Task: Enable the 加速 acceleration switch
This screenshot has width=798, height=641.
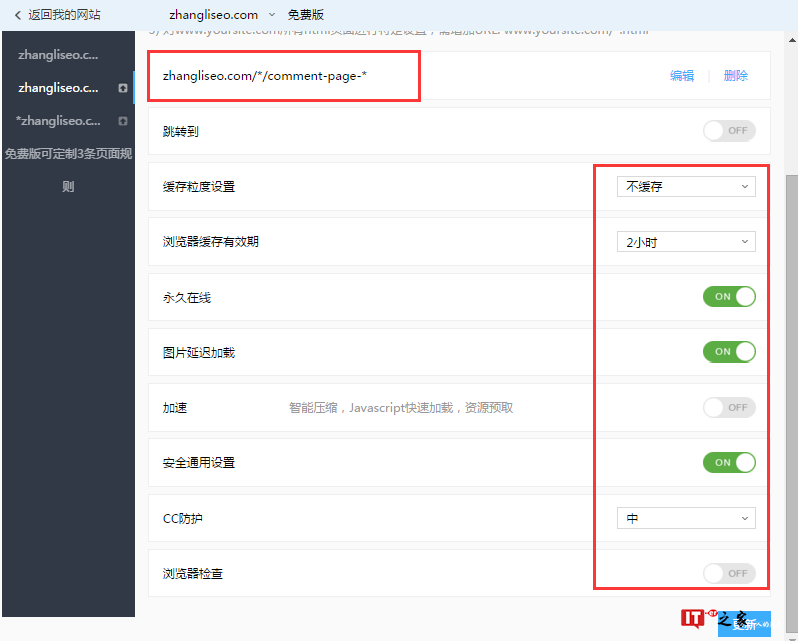Action: [728, 407]
